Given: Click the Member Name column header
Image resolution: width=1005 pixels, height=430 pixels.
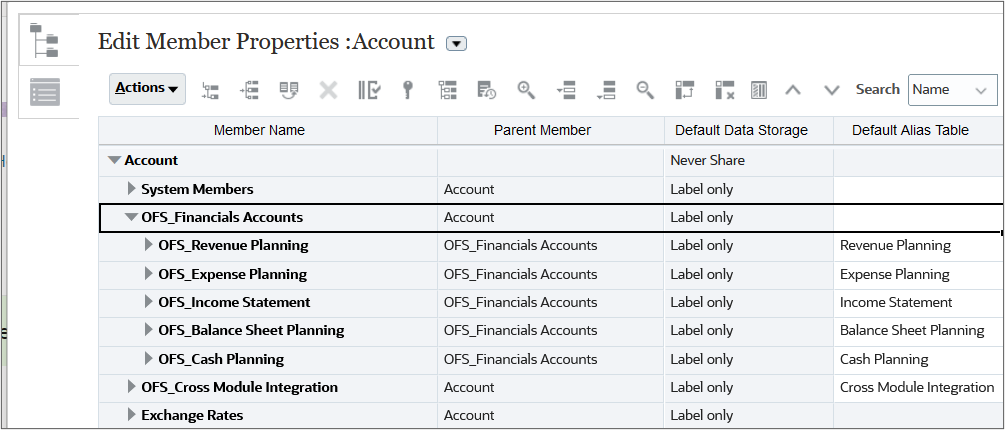Looking at the screenshot, I should (x=268, y=131).
